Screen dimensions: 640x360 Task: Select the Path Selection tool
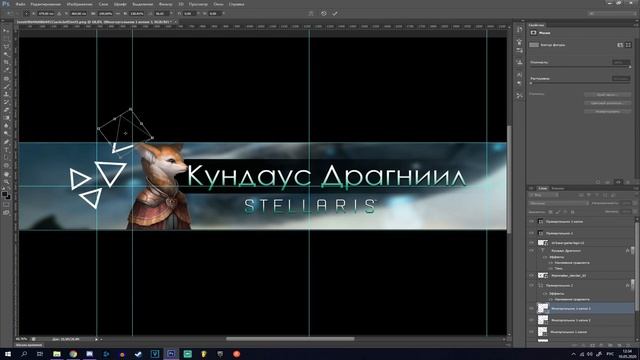[6, 158]
